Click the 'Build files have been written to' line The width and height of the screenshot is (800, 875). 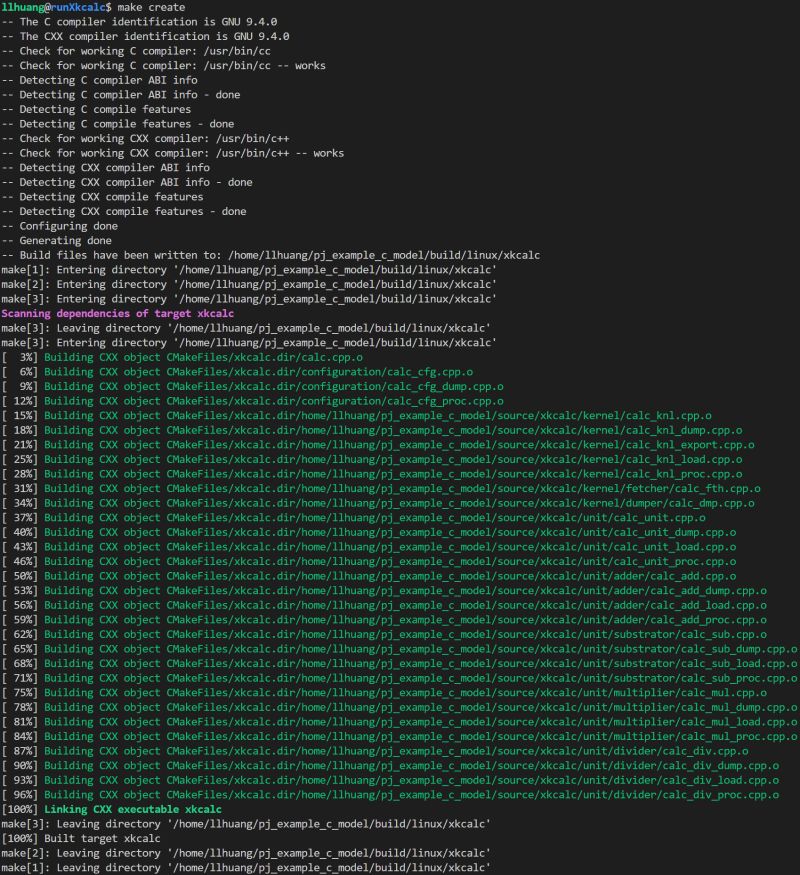coord(271,255)
